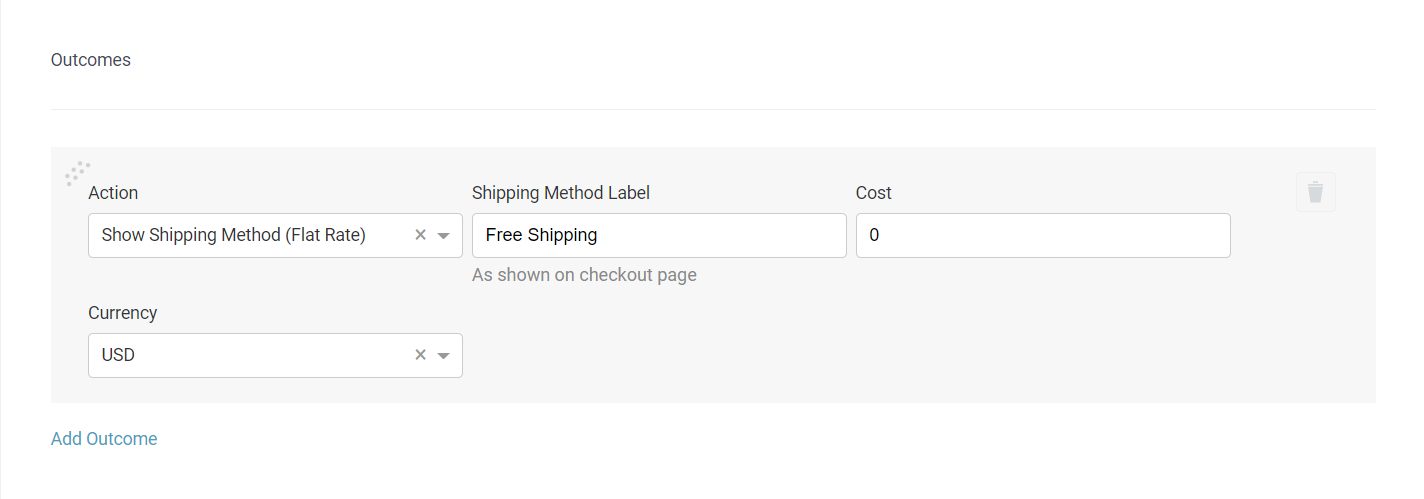The height and width of the screenshot is (499, 1424).
Task: Click the dotted drag handle of the outcome row
Action: [x=77, y=174]
